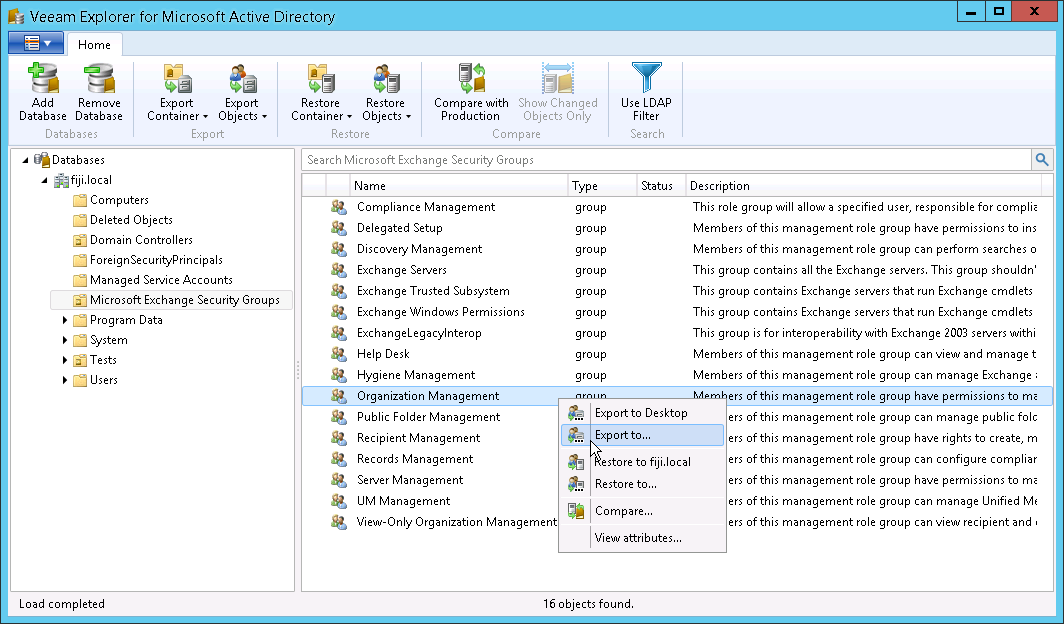Image resolution: width=1064 pixels, height=624 pixels.
Task: Open the Export Container dropdown arrow
Action: point(206,117)
